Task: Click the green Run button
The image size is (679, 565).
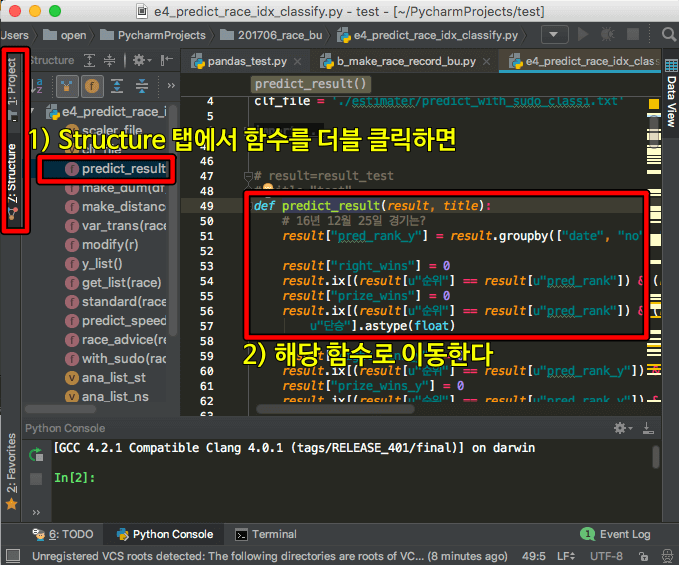Action: click(583, 35)
